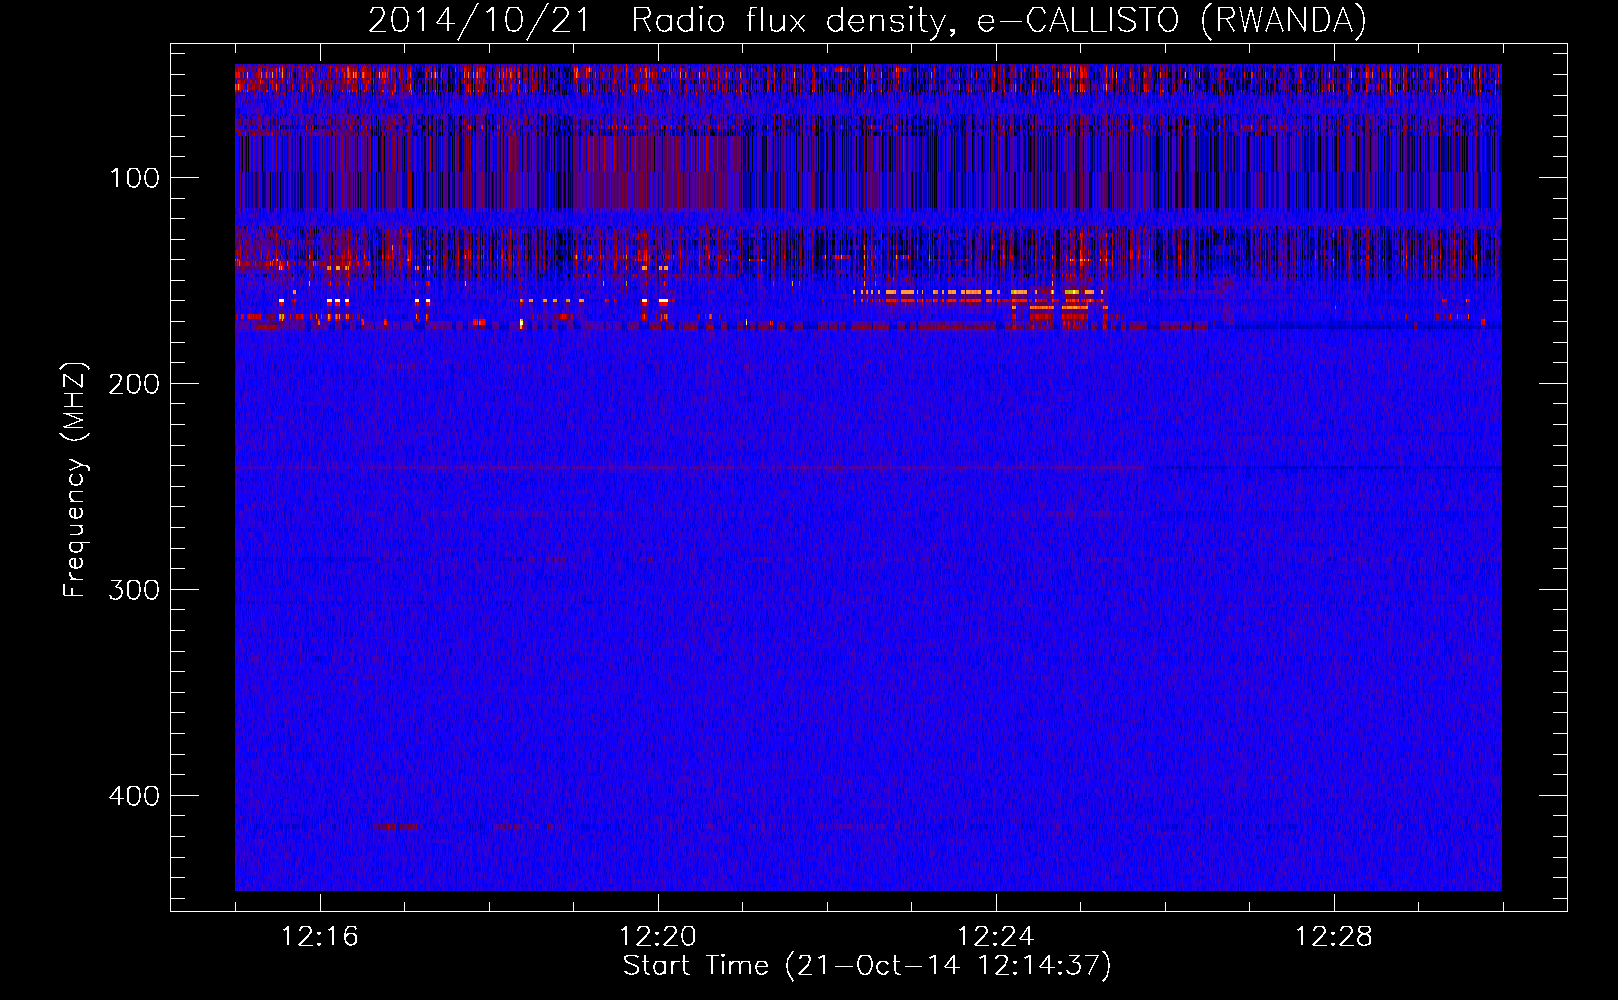The height and width of the screenshot is (1000, 1618).
Task: Click the '200' frequency tick label
Action: tap(134, 384)
